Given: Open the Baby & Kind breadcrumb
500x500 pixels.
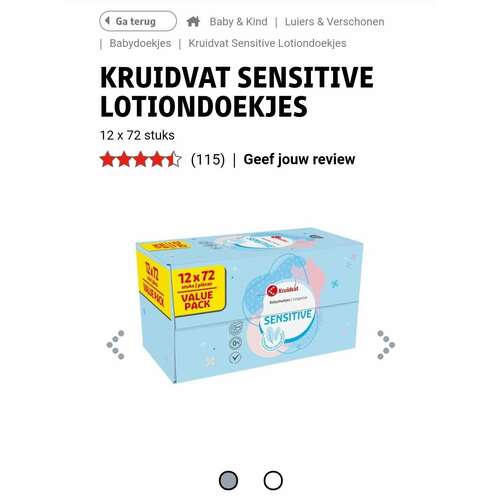Looking at the screenshot, I should [x=238, y=22].
